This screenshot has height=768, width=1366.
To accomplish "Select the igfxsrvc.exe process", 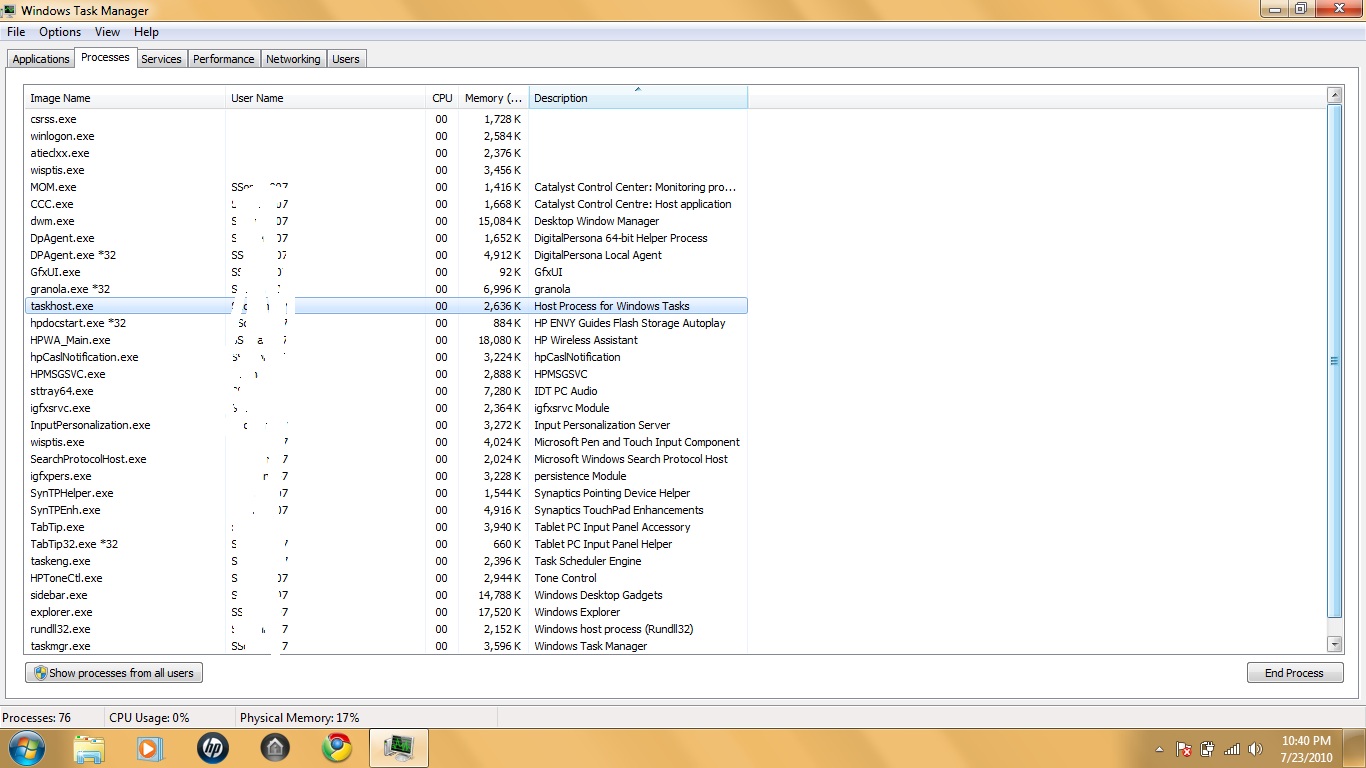I will pyautogui.click(x=386, y=408).
